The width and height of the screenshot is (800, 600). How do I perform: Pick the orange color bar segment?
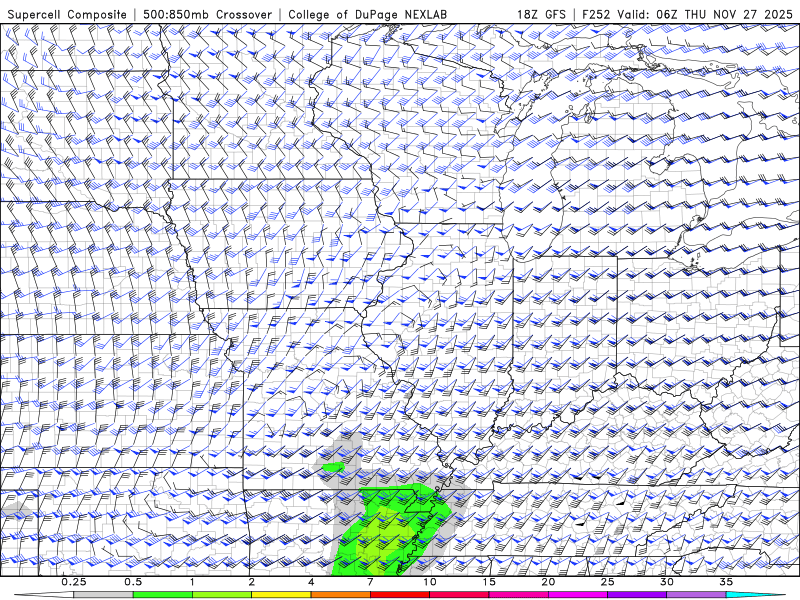point(341,595)
